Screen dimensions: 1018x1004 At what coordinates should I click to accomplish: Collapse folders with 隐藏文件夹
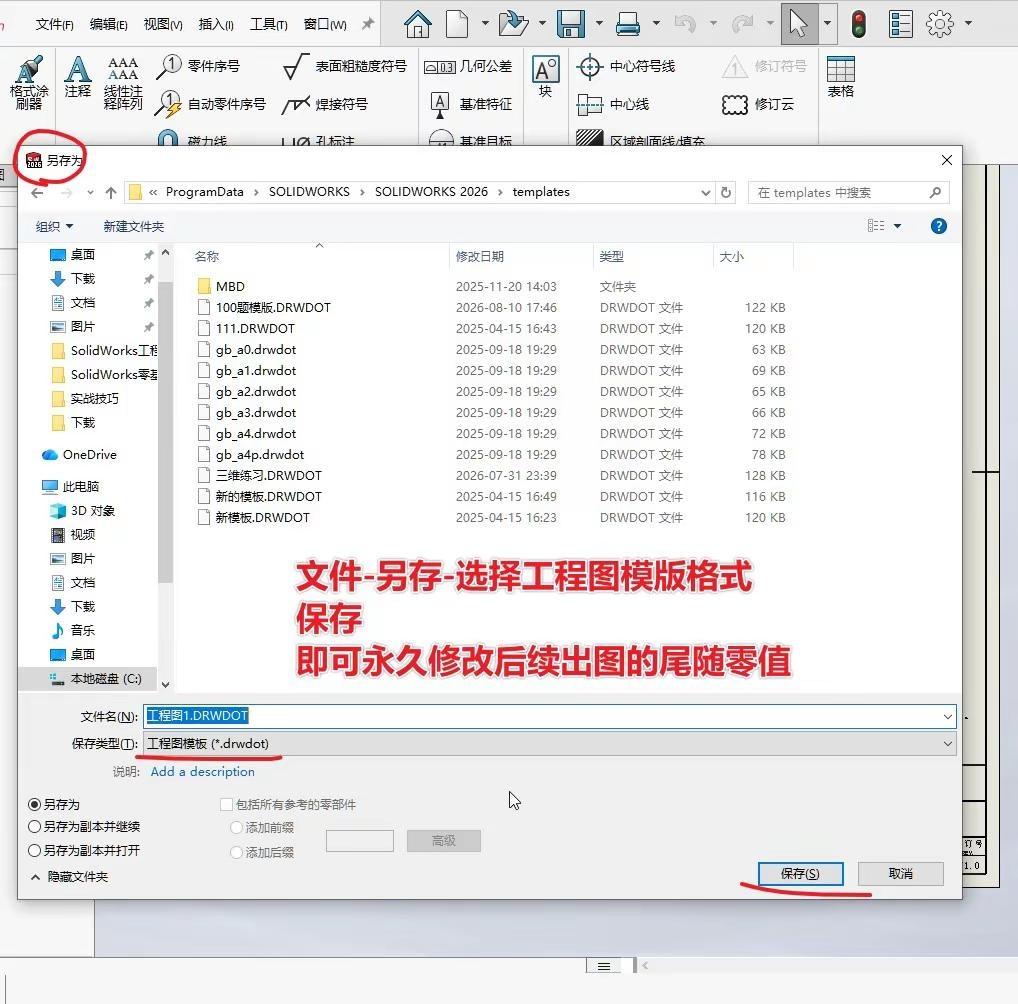coord(69,877)
